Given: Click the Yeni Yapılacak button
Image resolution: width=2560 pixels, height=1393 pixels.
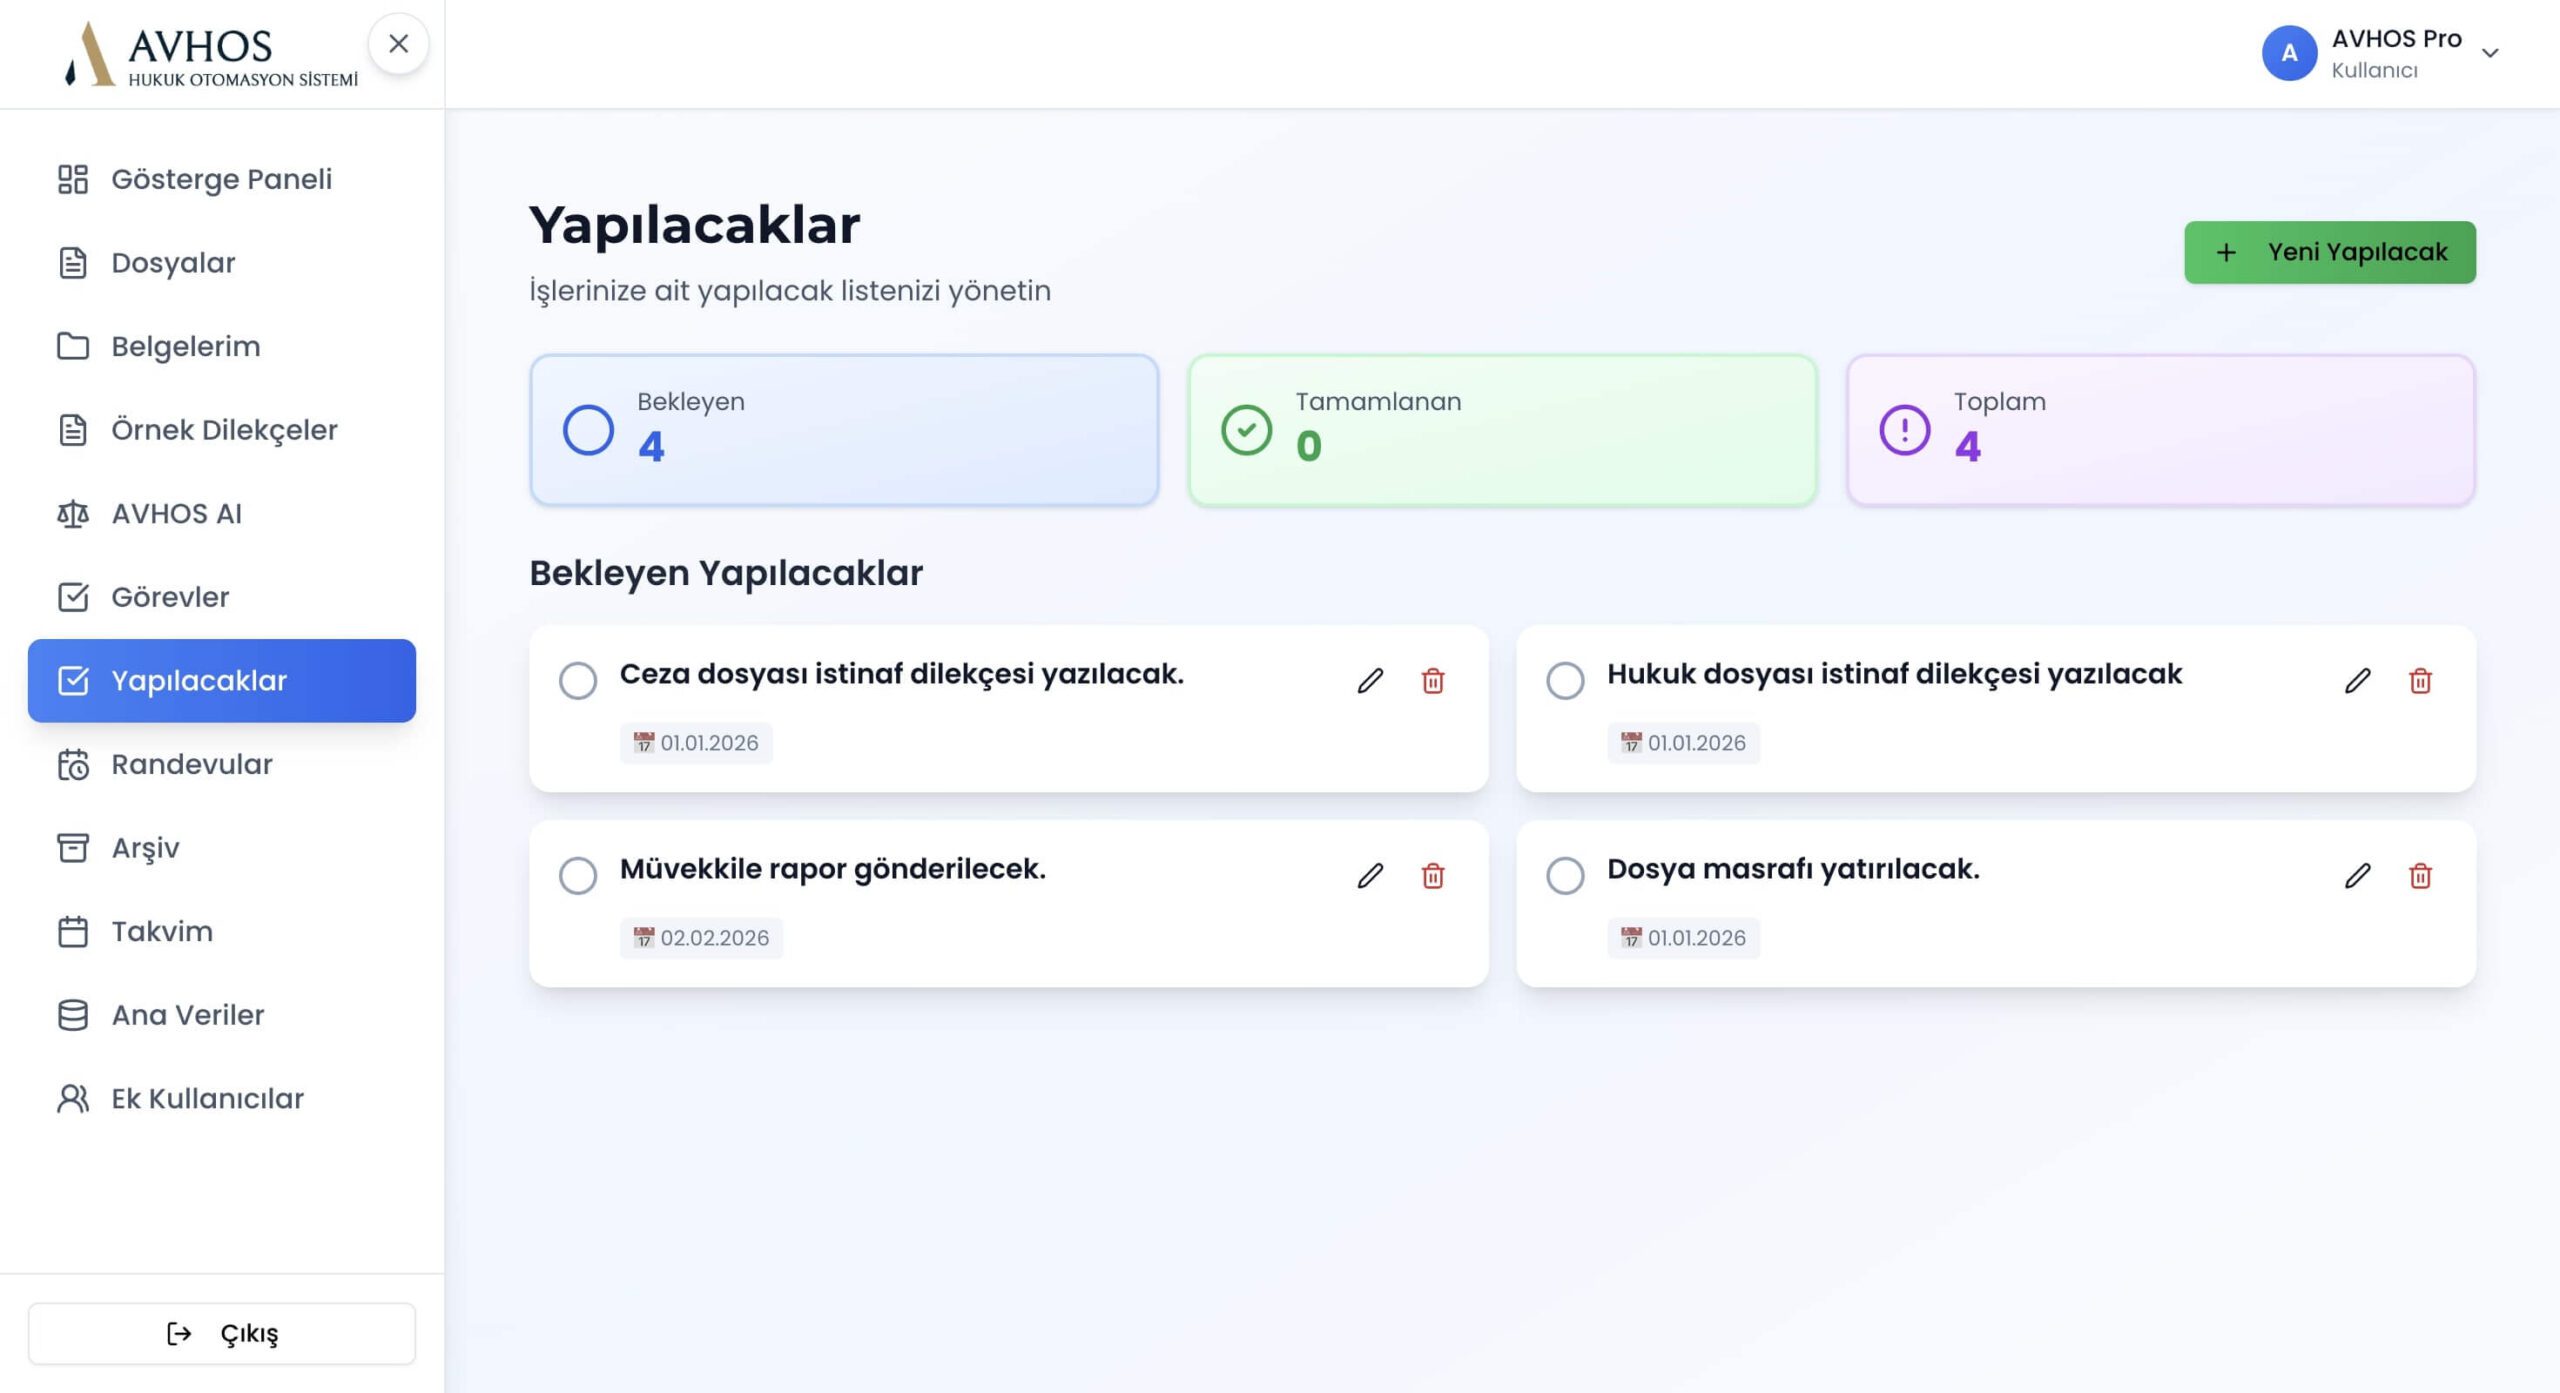Looking at the screenshot, I should (2329, 252).
